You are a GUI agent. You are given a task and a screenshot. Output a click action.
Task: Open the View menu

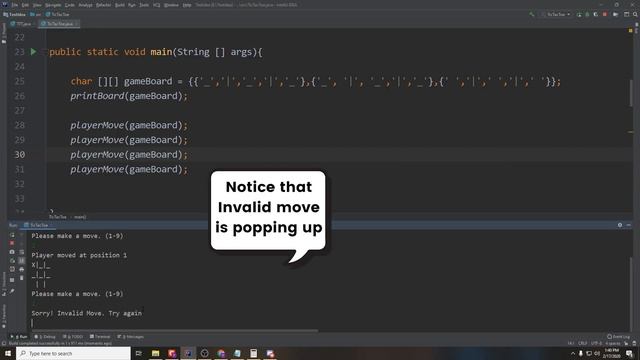pos(37,5)
